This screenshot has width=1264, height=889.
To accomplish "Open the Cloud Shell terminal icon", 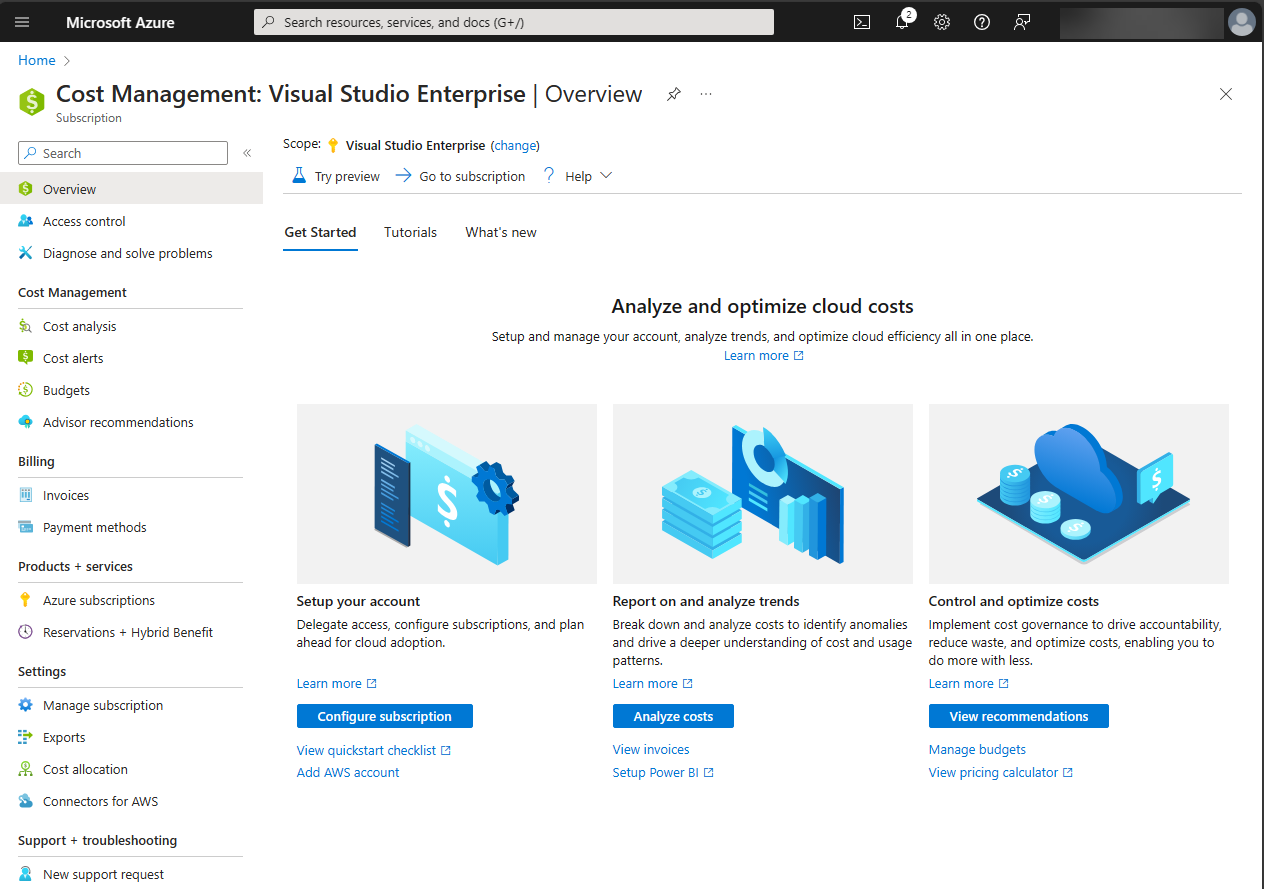I will pos(861,21).
